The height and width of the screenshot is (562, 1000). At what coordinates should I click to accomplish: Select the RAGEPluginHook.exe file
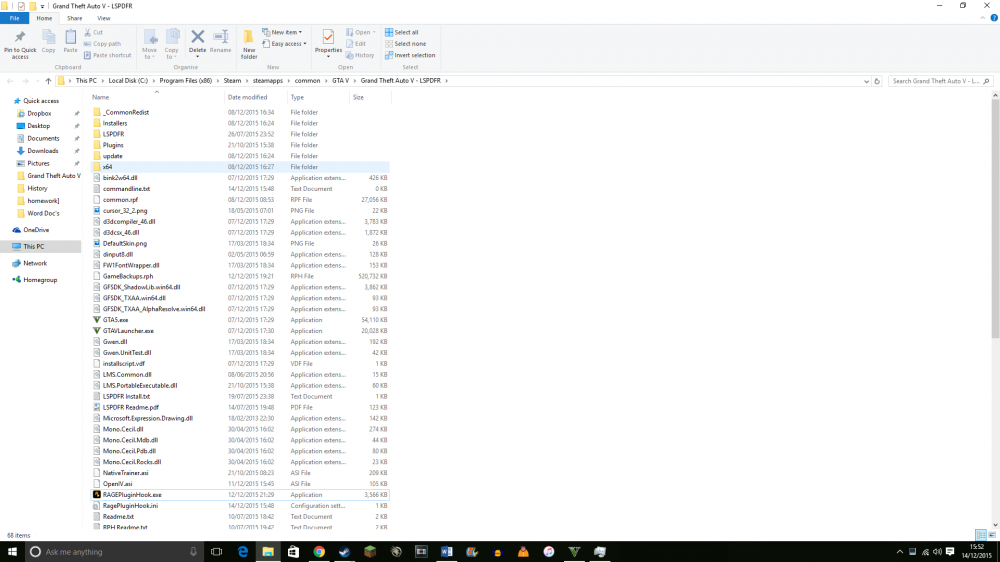point(240,494)
